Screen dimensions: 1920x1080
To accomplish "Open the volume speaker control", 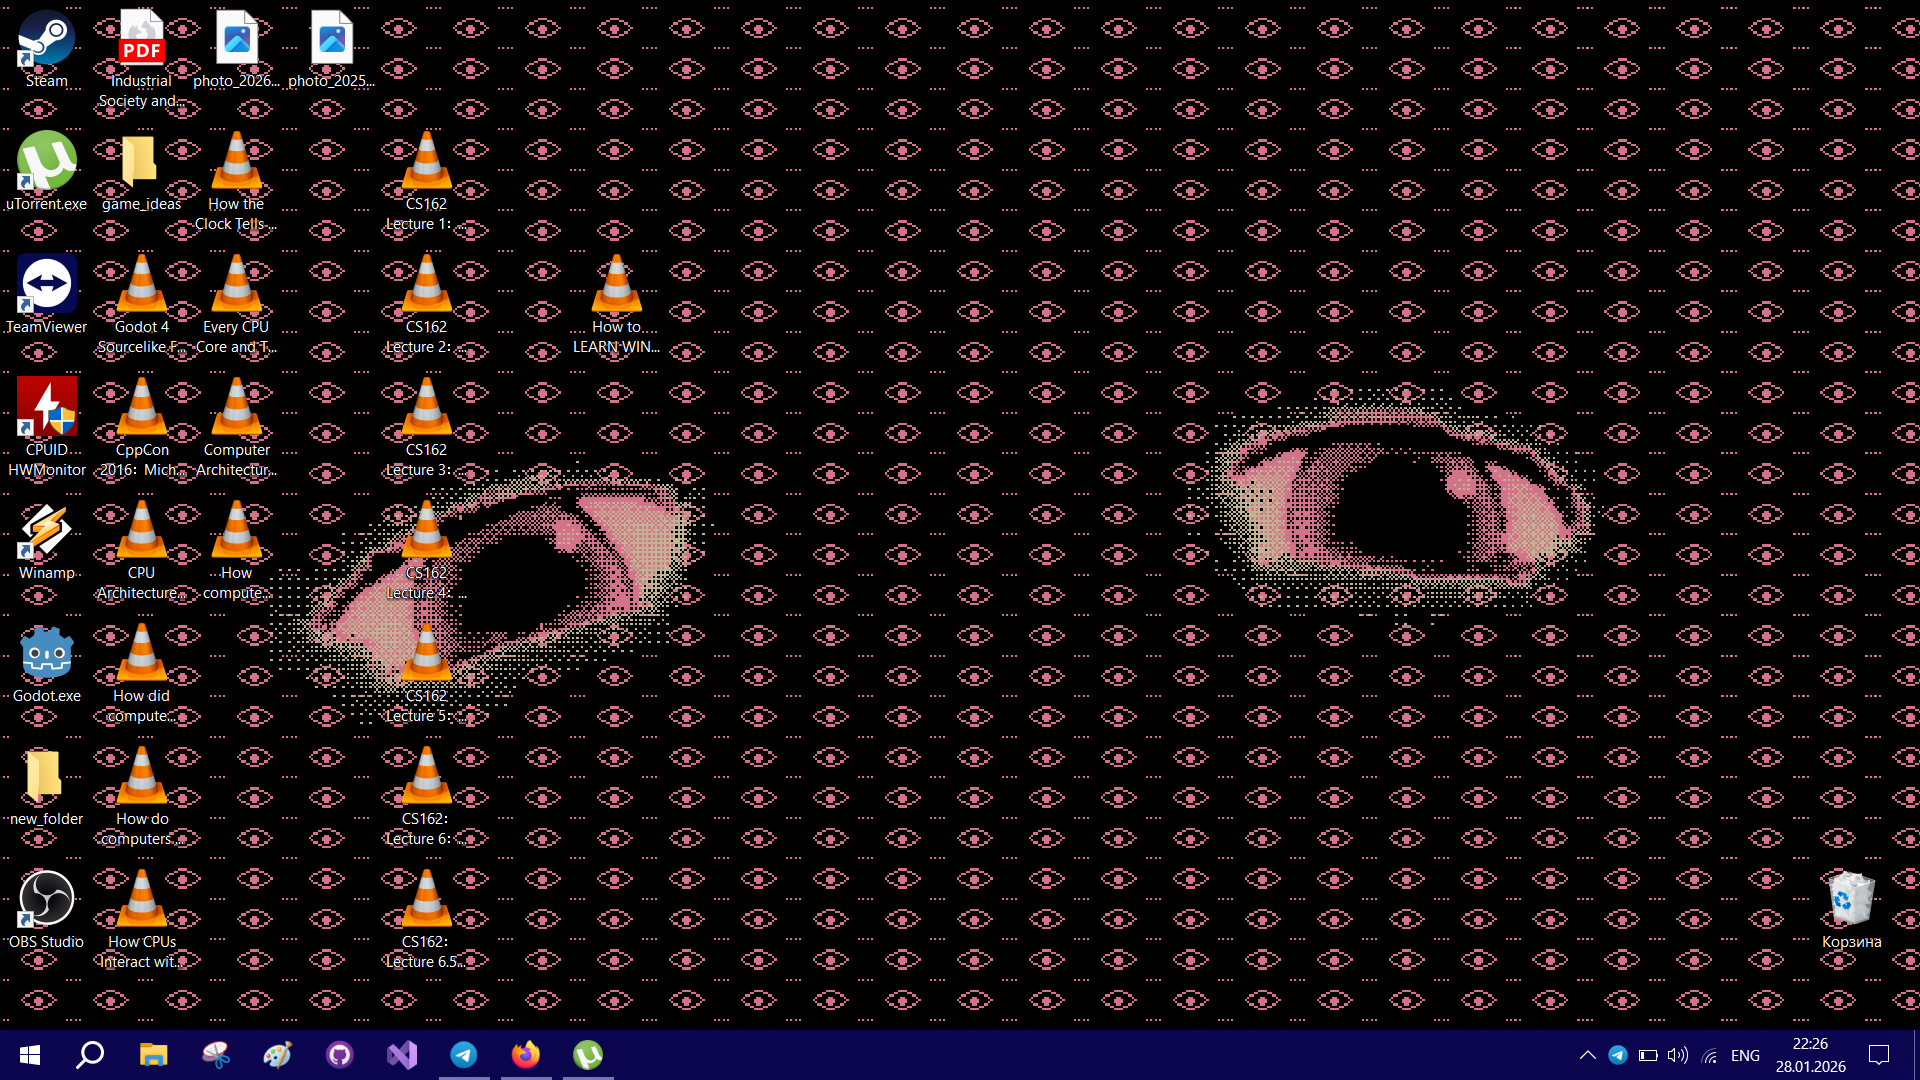I will (1677, 1055).
